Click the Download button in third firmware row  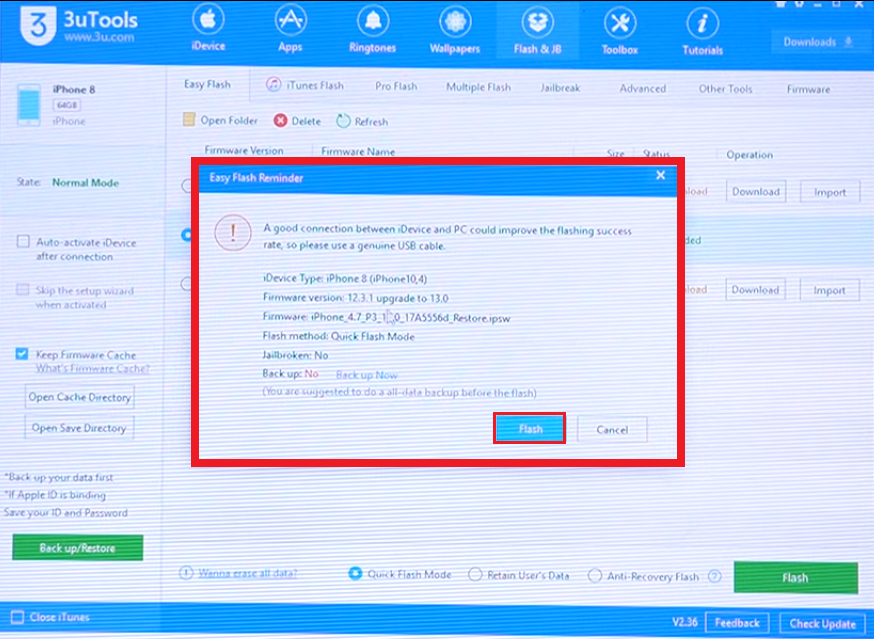[x=755, y=289]
